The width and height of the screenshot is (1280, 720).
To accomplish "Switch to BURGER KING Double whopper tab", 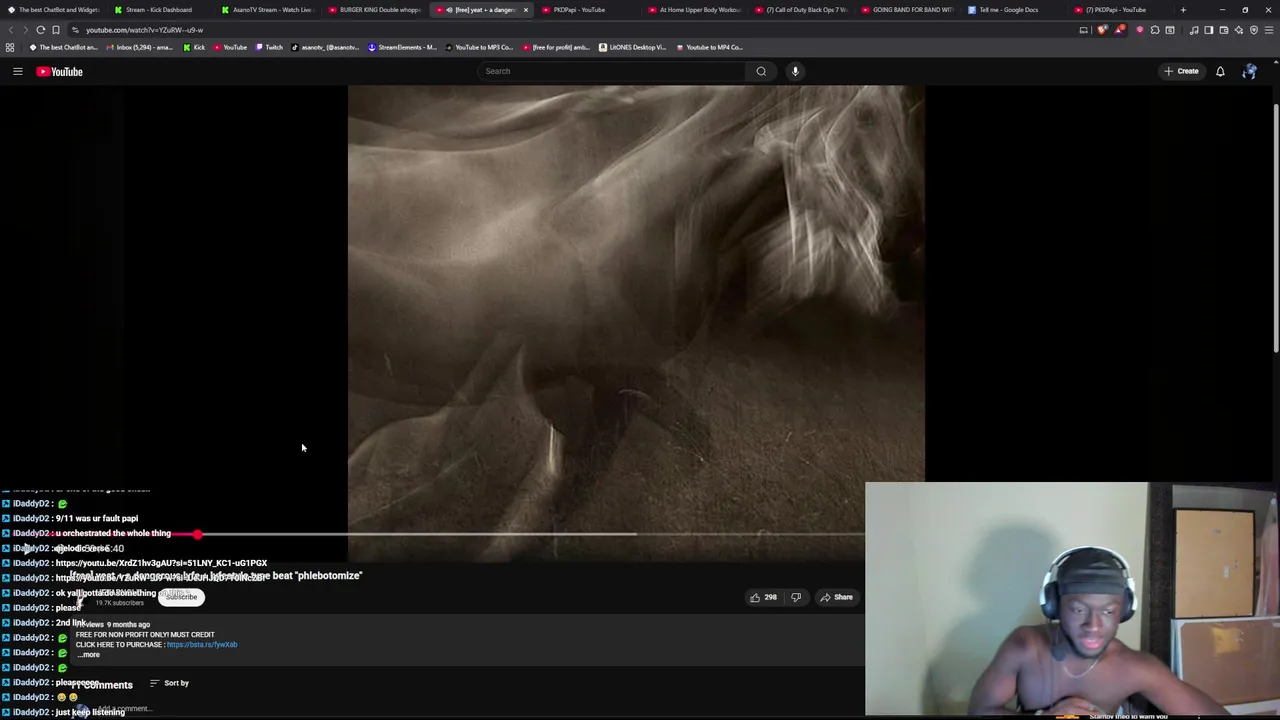I will pyautogui.click(x=374, y=10).
